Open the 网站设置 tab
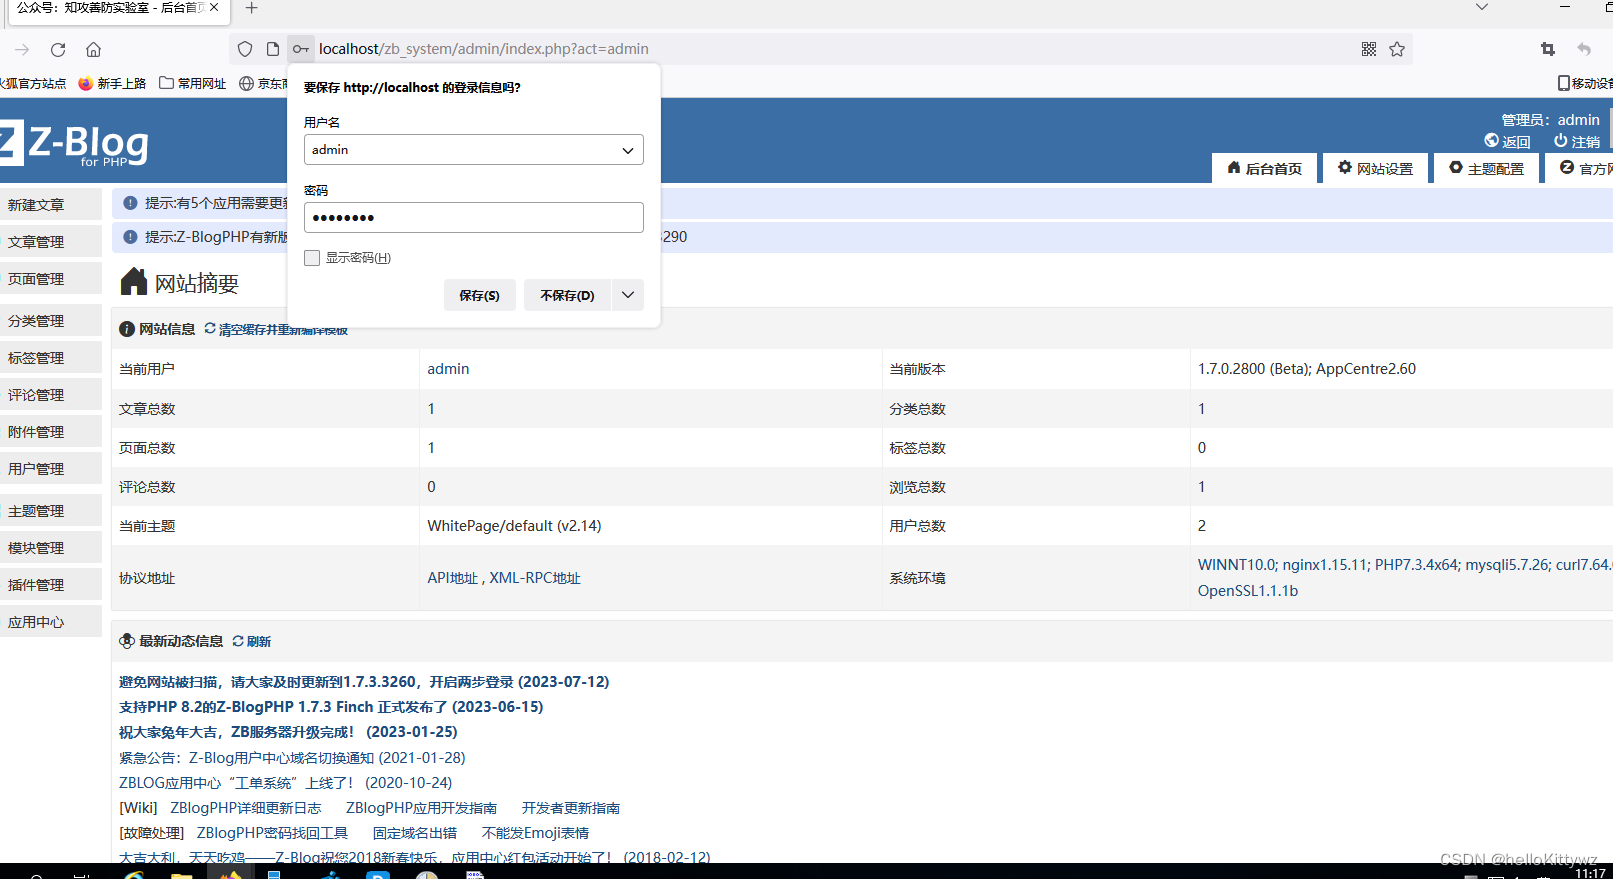Screen dimensions: 1613x879 (1376, 168)
